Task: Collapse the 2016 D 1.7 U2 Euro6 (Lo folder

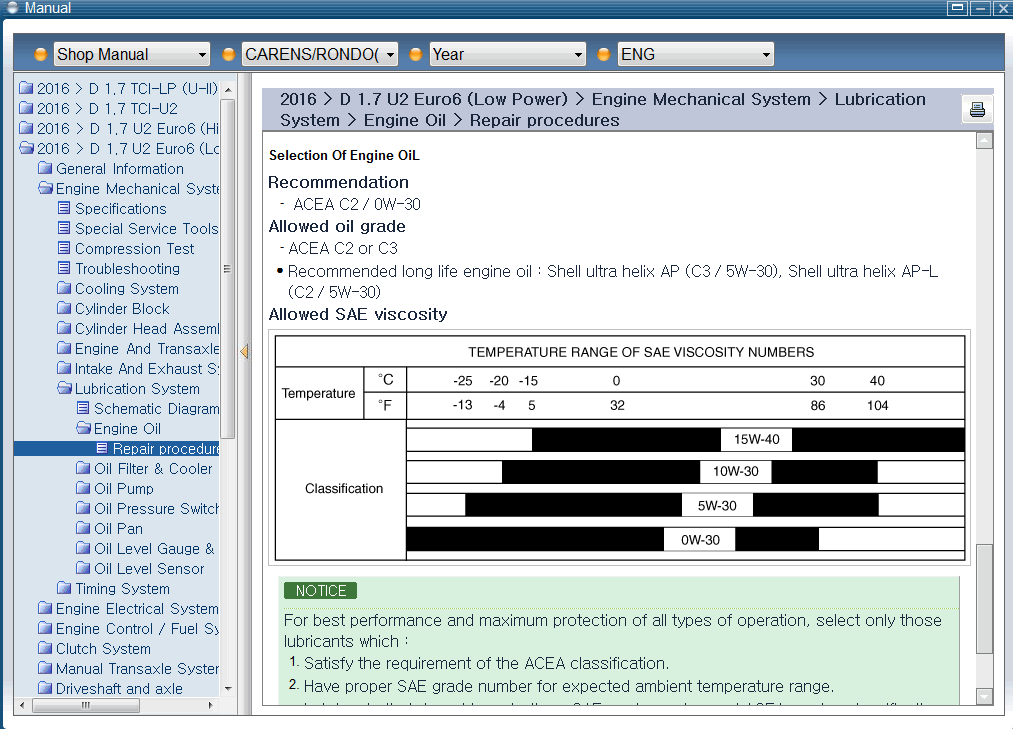Action: point(119,149)
